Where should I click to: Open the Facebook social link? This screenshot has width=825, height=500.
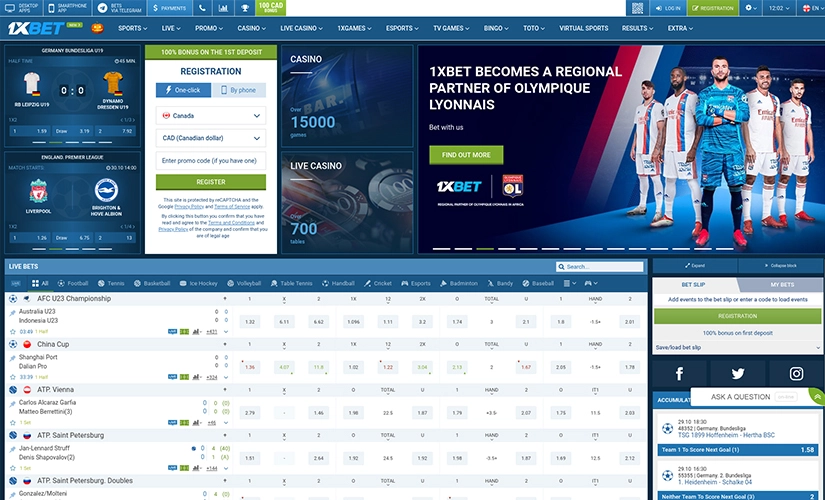click(679, 374)
